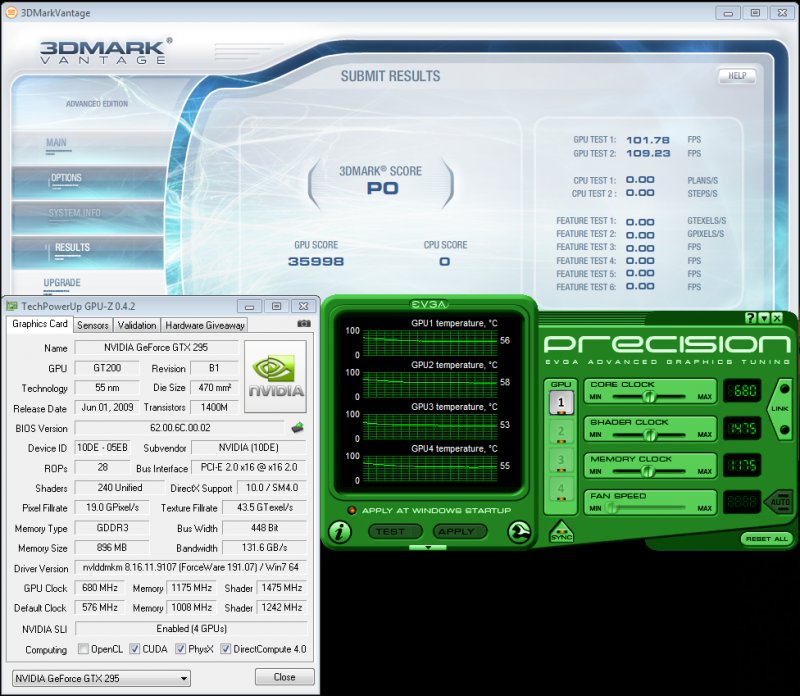800x696 pixels.
Task: Click the APPLY button in Precision
Action: [460, 532]
